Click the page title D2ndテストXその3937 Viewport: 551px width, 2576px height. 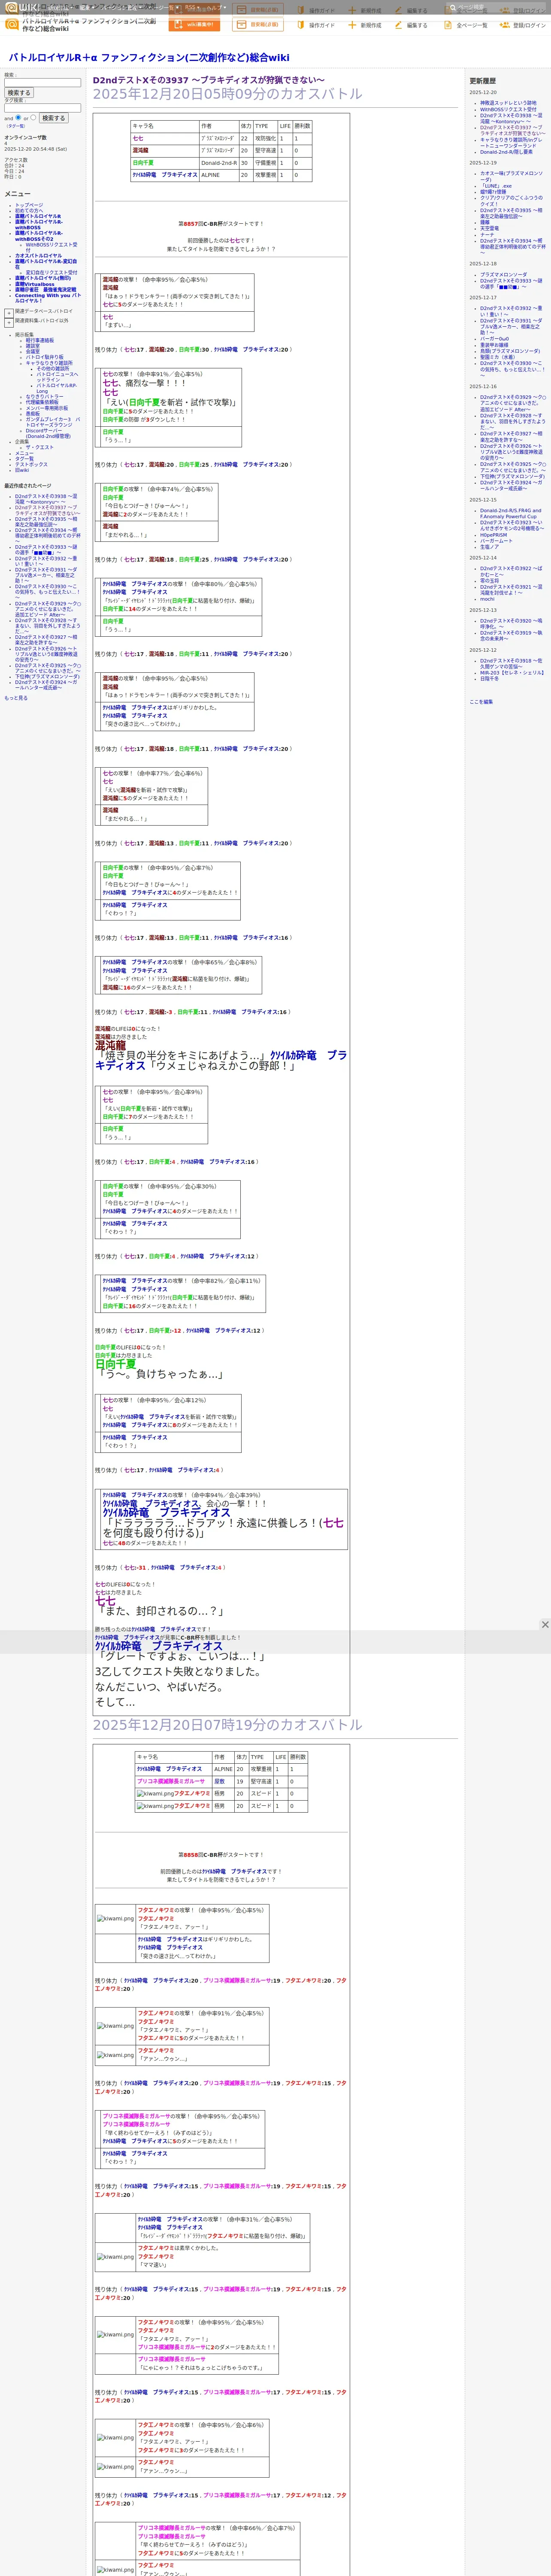[208, 80]
